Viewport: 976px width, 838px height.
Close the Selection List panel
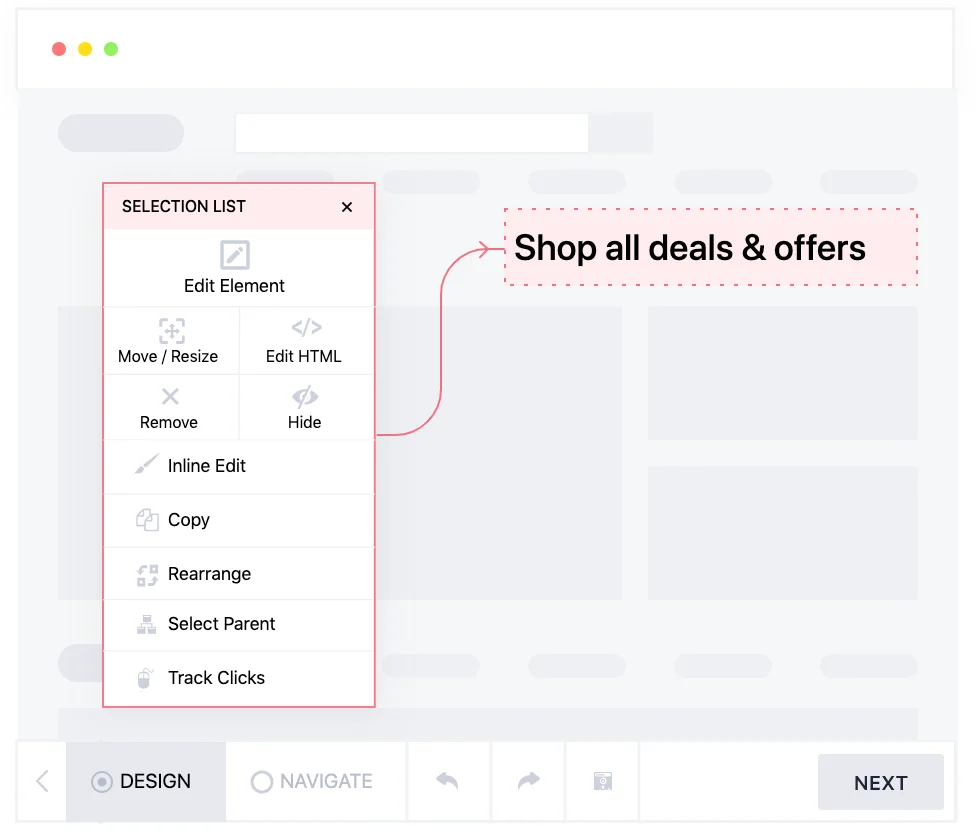[x=347, y=207]
